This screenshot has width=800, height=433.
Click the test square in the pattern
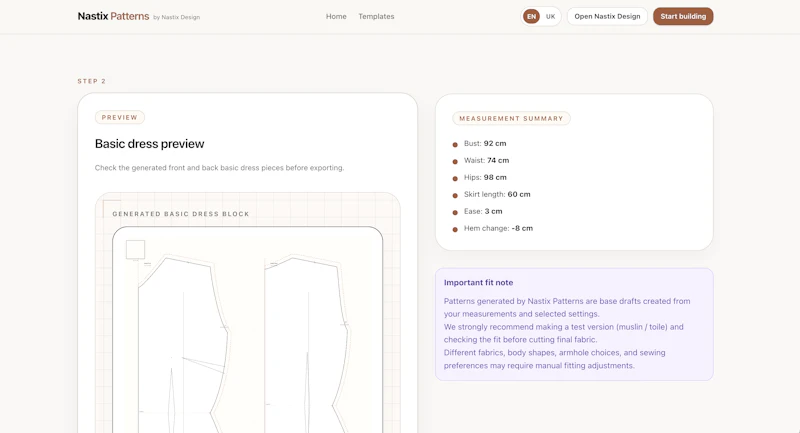135,250
